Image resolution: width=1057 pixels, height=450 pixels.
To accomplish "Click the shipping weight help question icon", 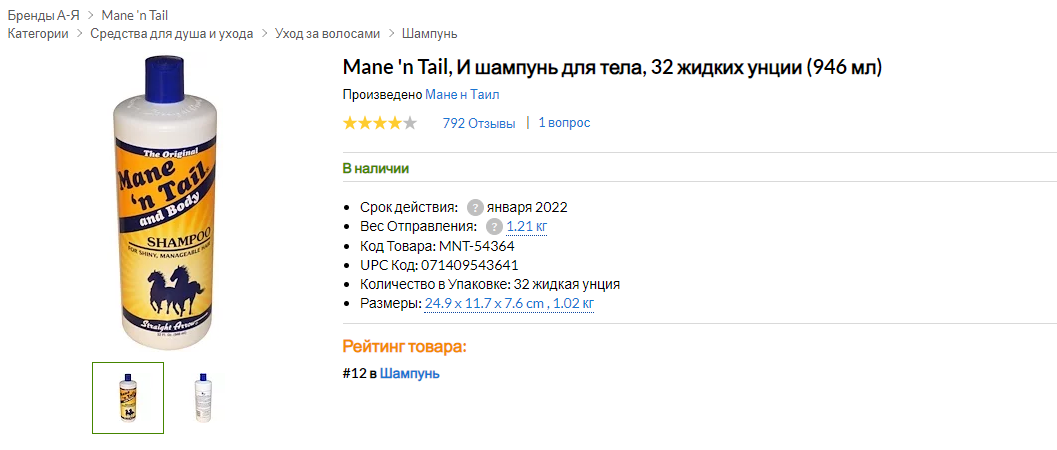I will [493, 227].
